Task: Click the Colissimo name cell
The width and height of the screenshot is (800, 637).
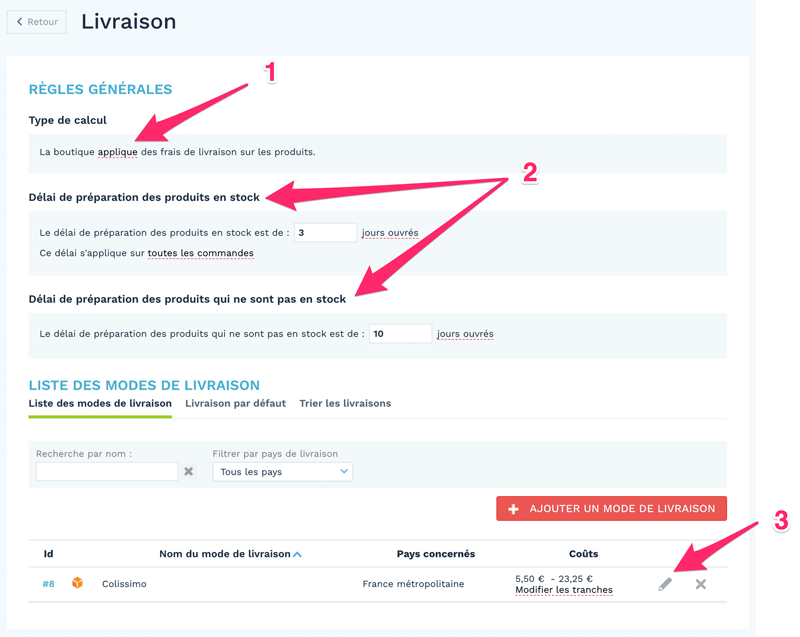Action: point(124,584)
